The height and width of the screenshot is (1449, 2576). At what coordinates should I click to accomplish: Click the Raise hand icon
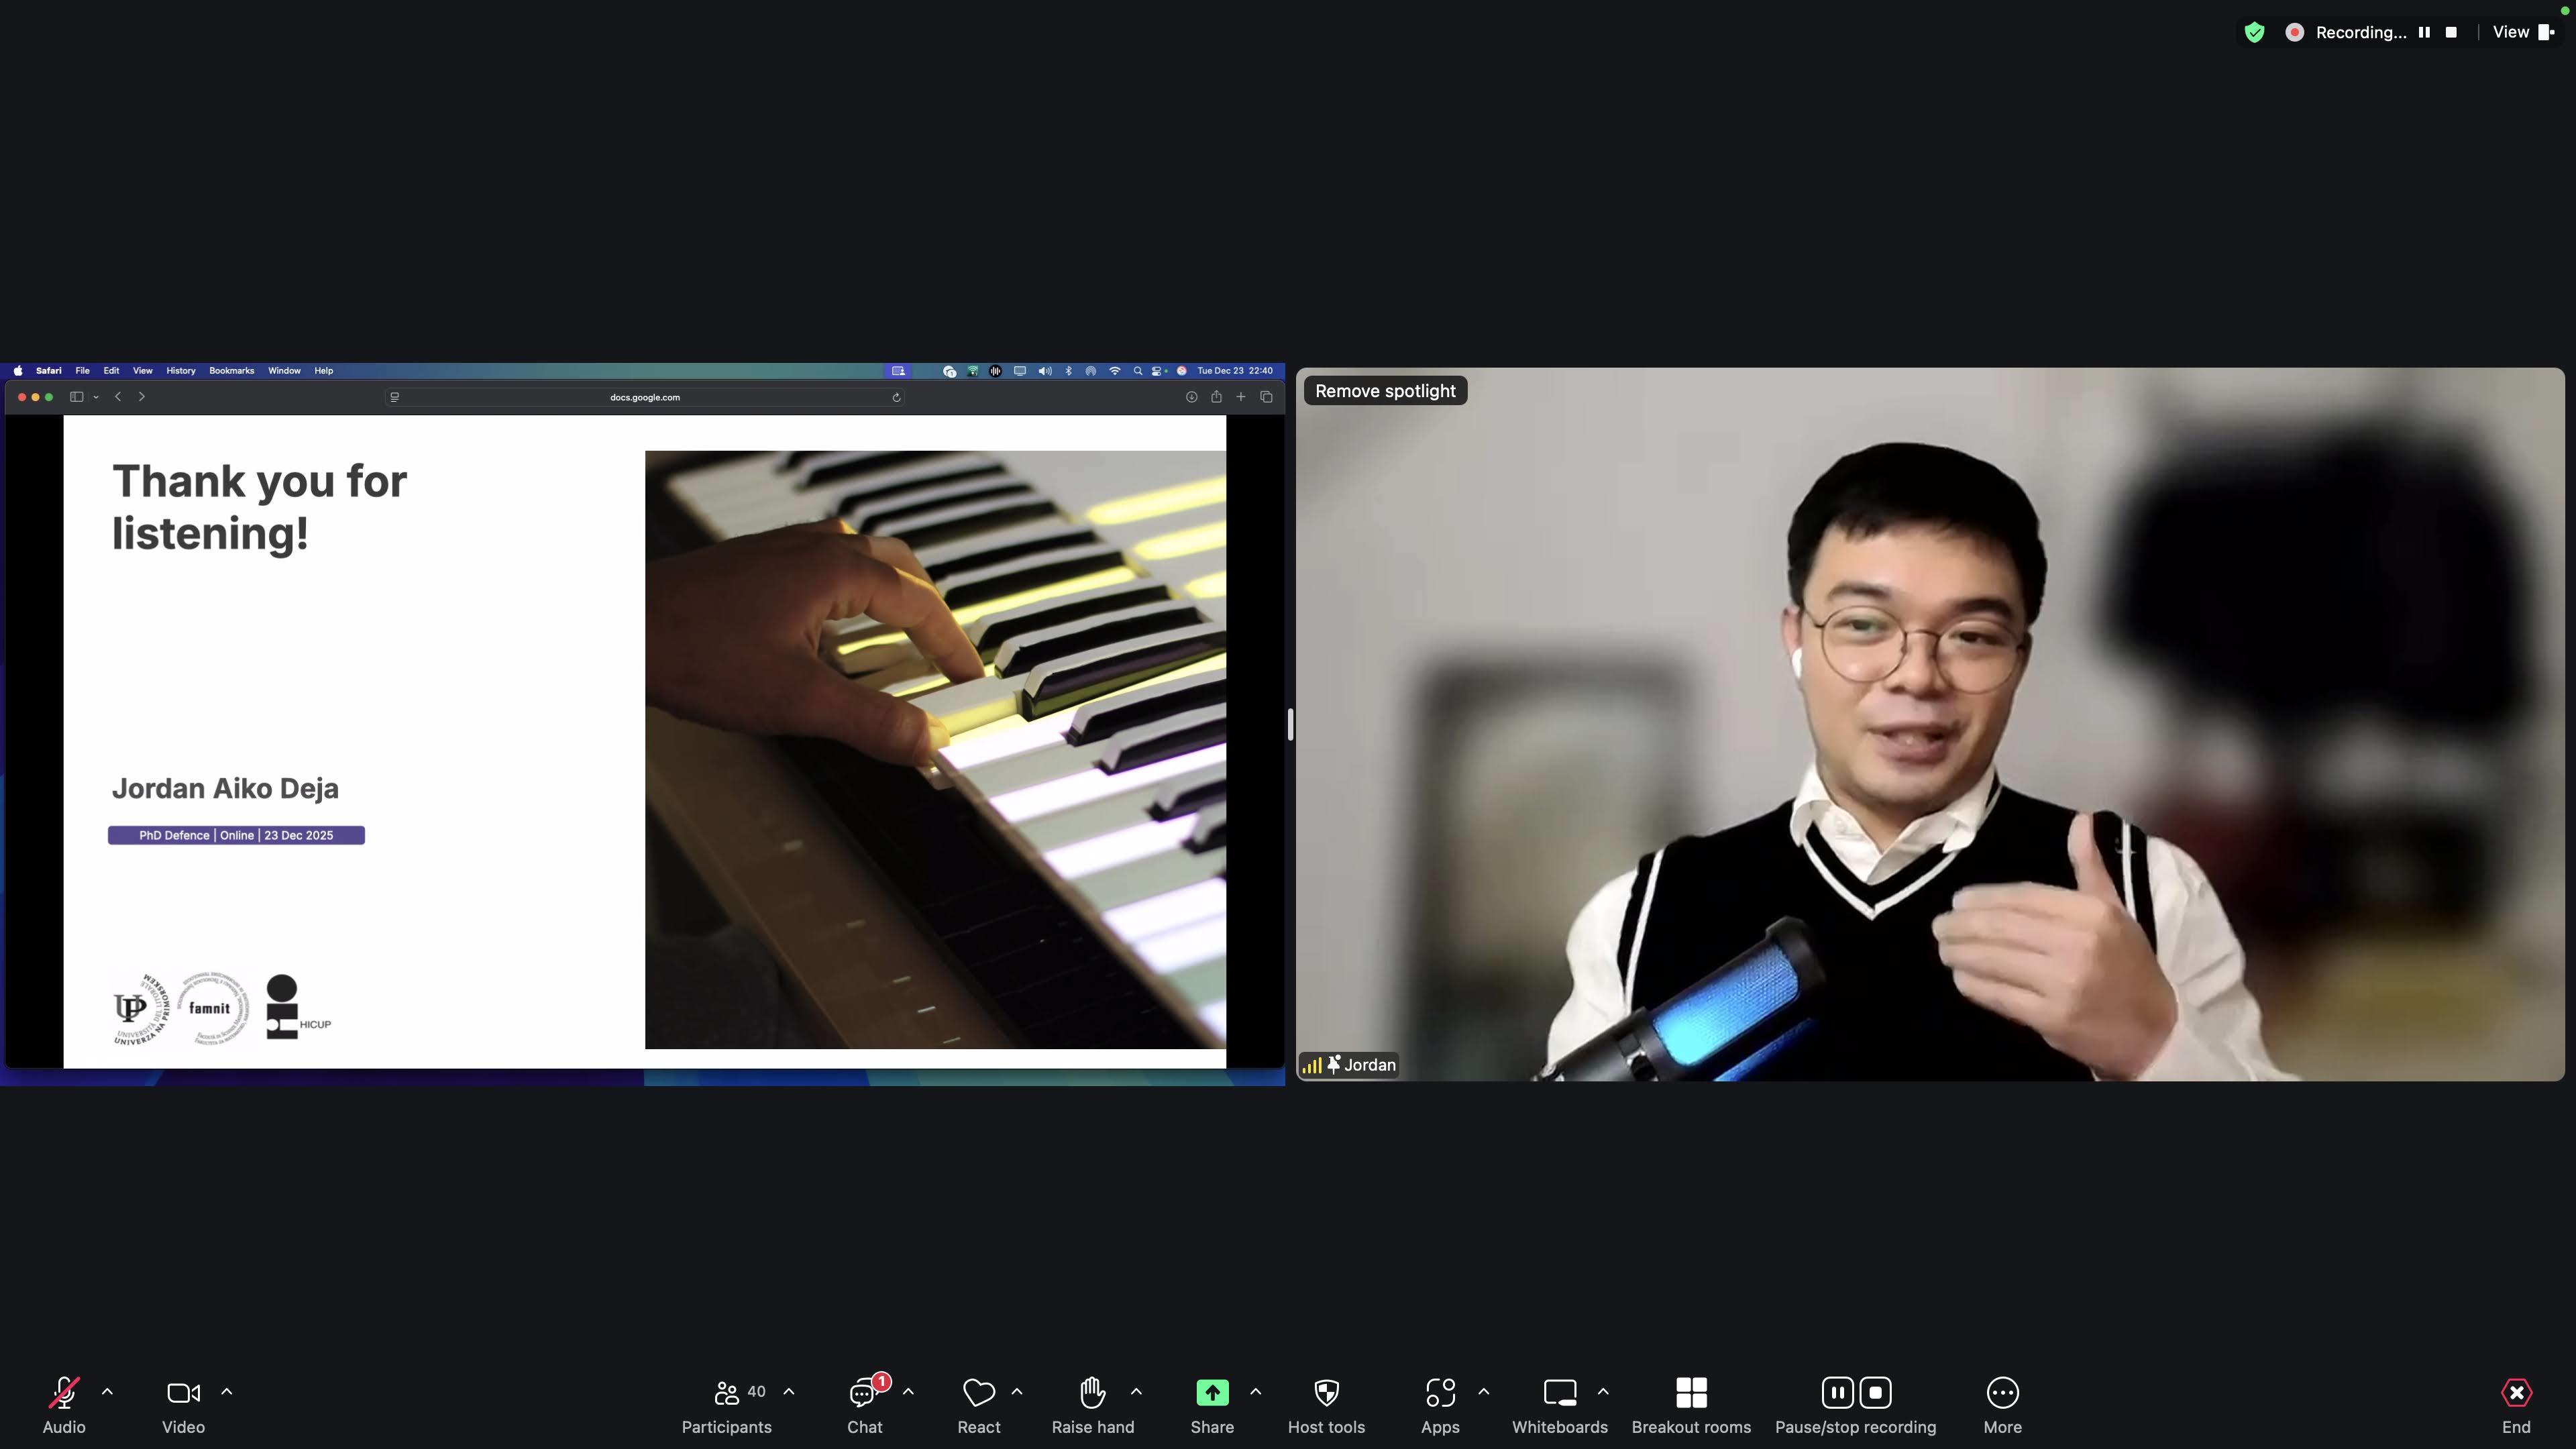pyautogui.click(x=1092, y=1392)
